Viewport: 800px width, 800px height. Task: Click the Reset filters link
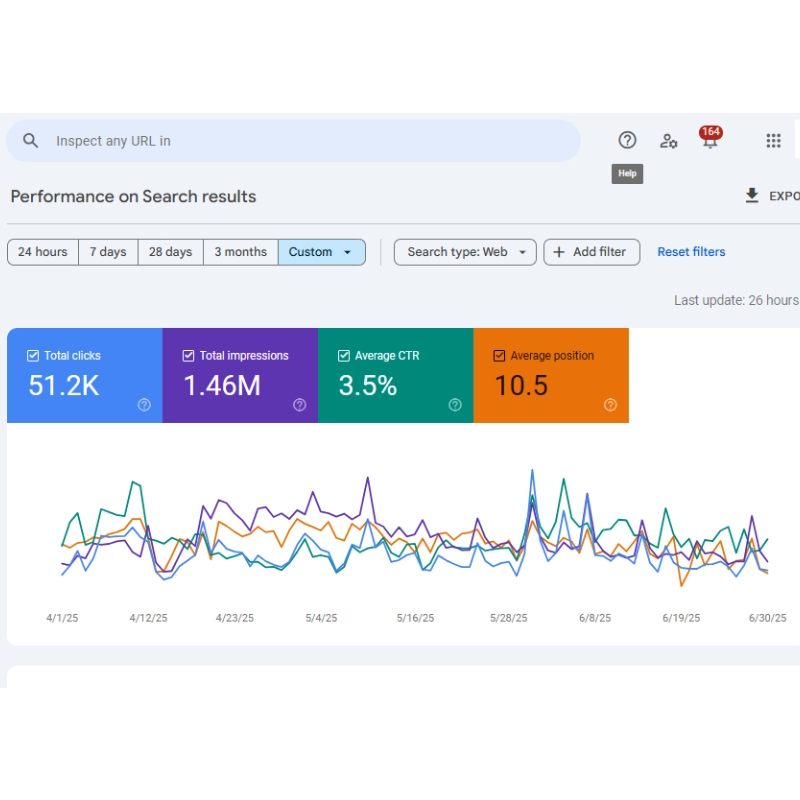point(691,252)
